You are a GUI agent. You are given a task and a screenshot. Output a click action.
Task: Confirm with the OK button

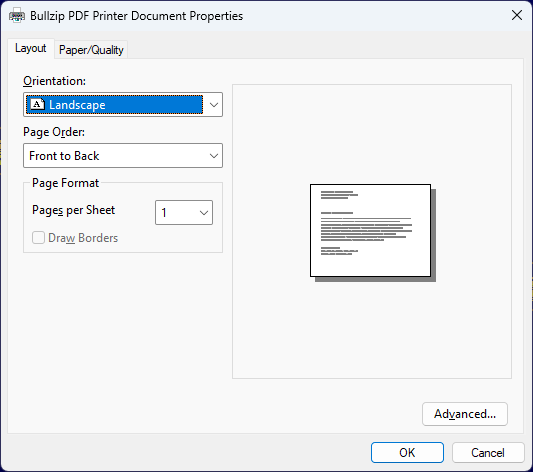[407, 452]
